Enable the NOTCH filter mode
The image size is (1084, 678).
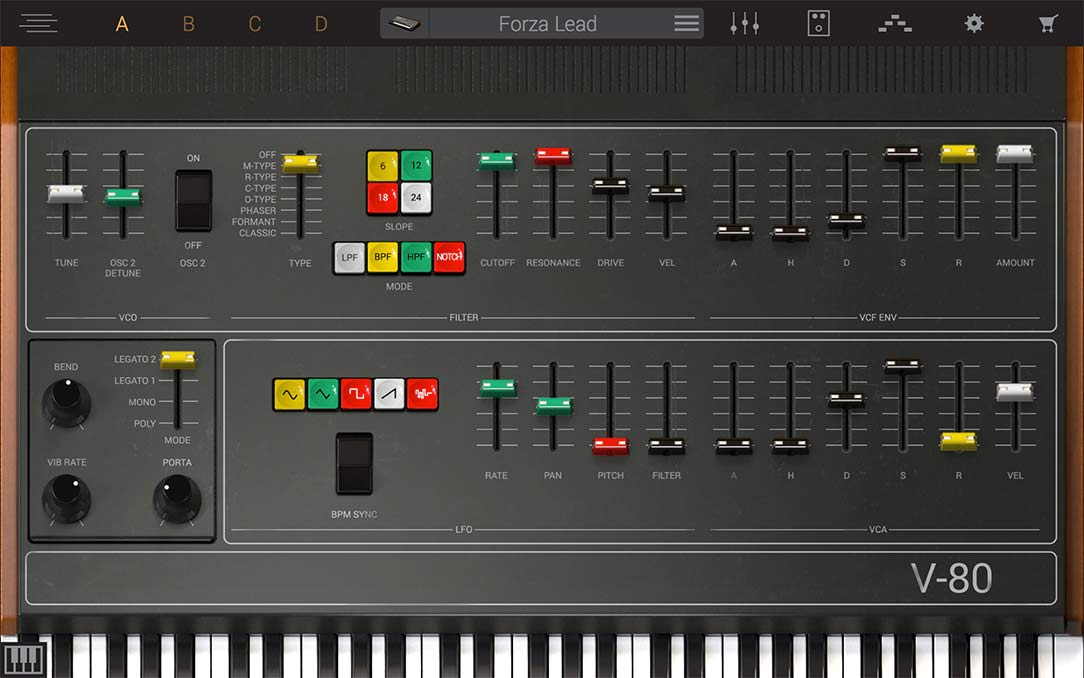tap(449, 258)
